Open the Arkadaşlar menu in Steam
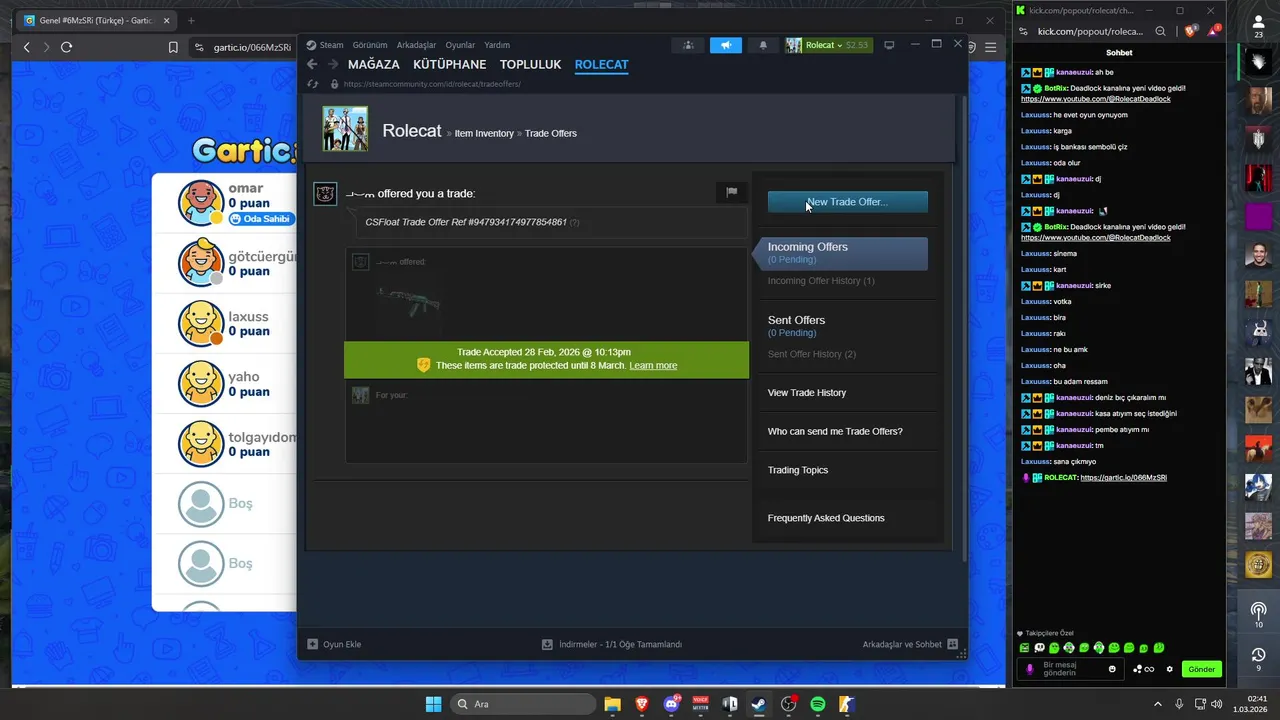1280x720 pixels. point(416,45)
